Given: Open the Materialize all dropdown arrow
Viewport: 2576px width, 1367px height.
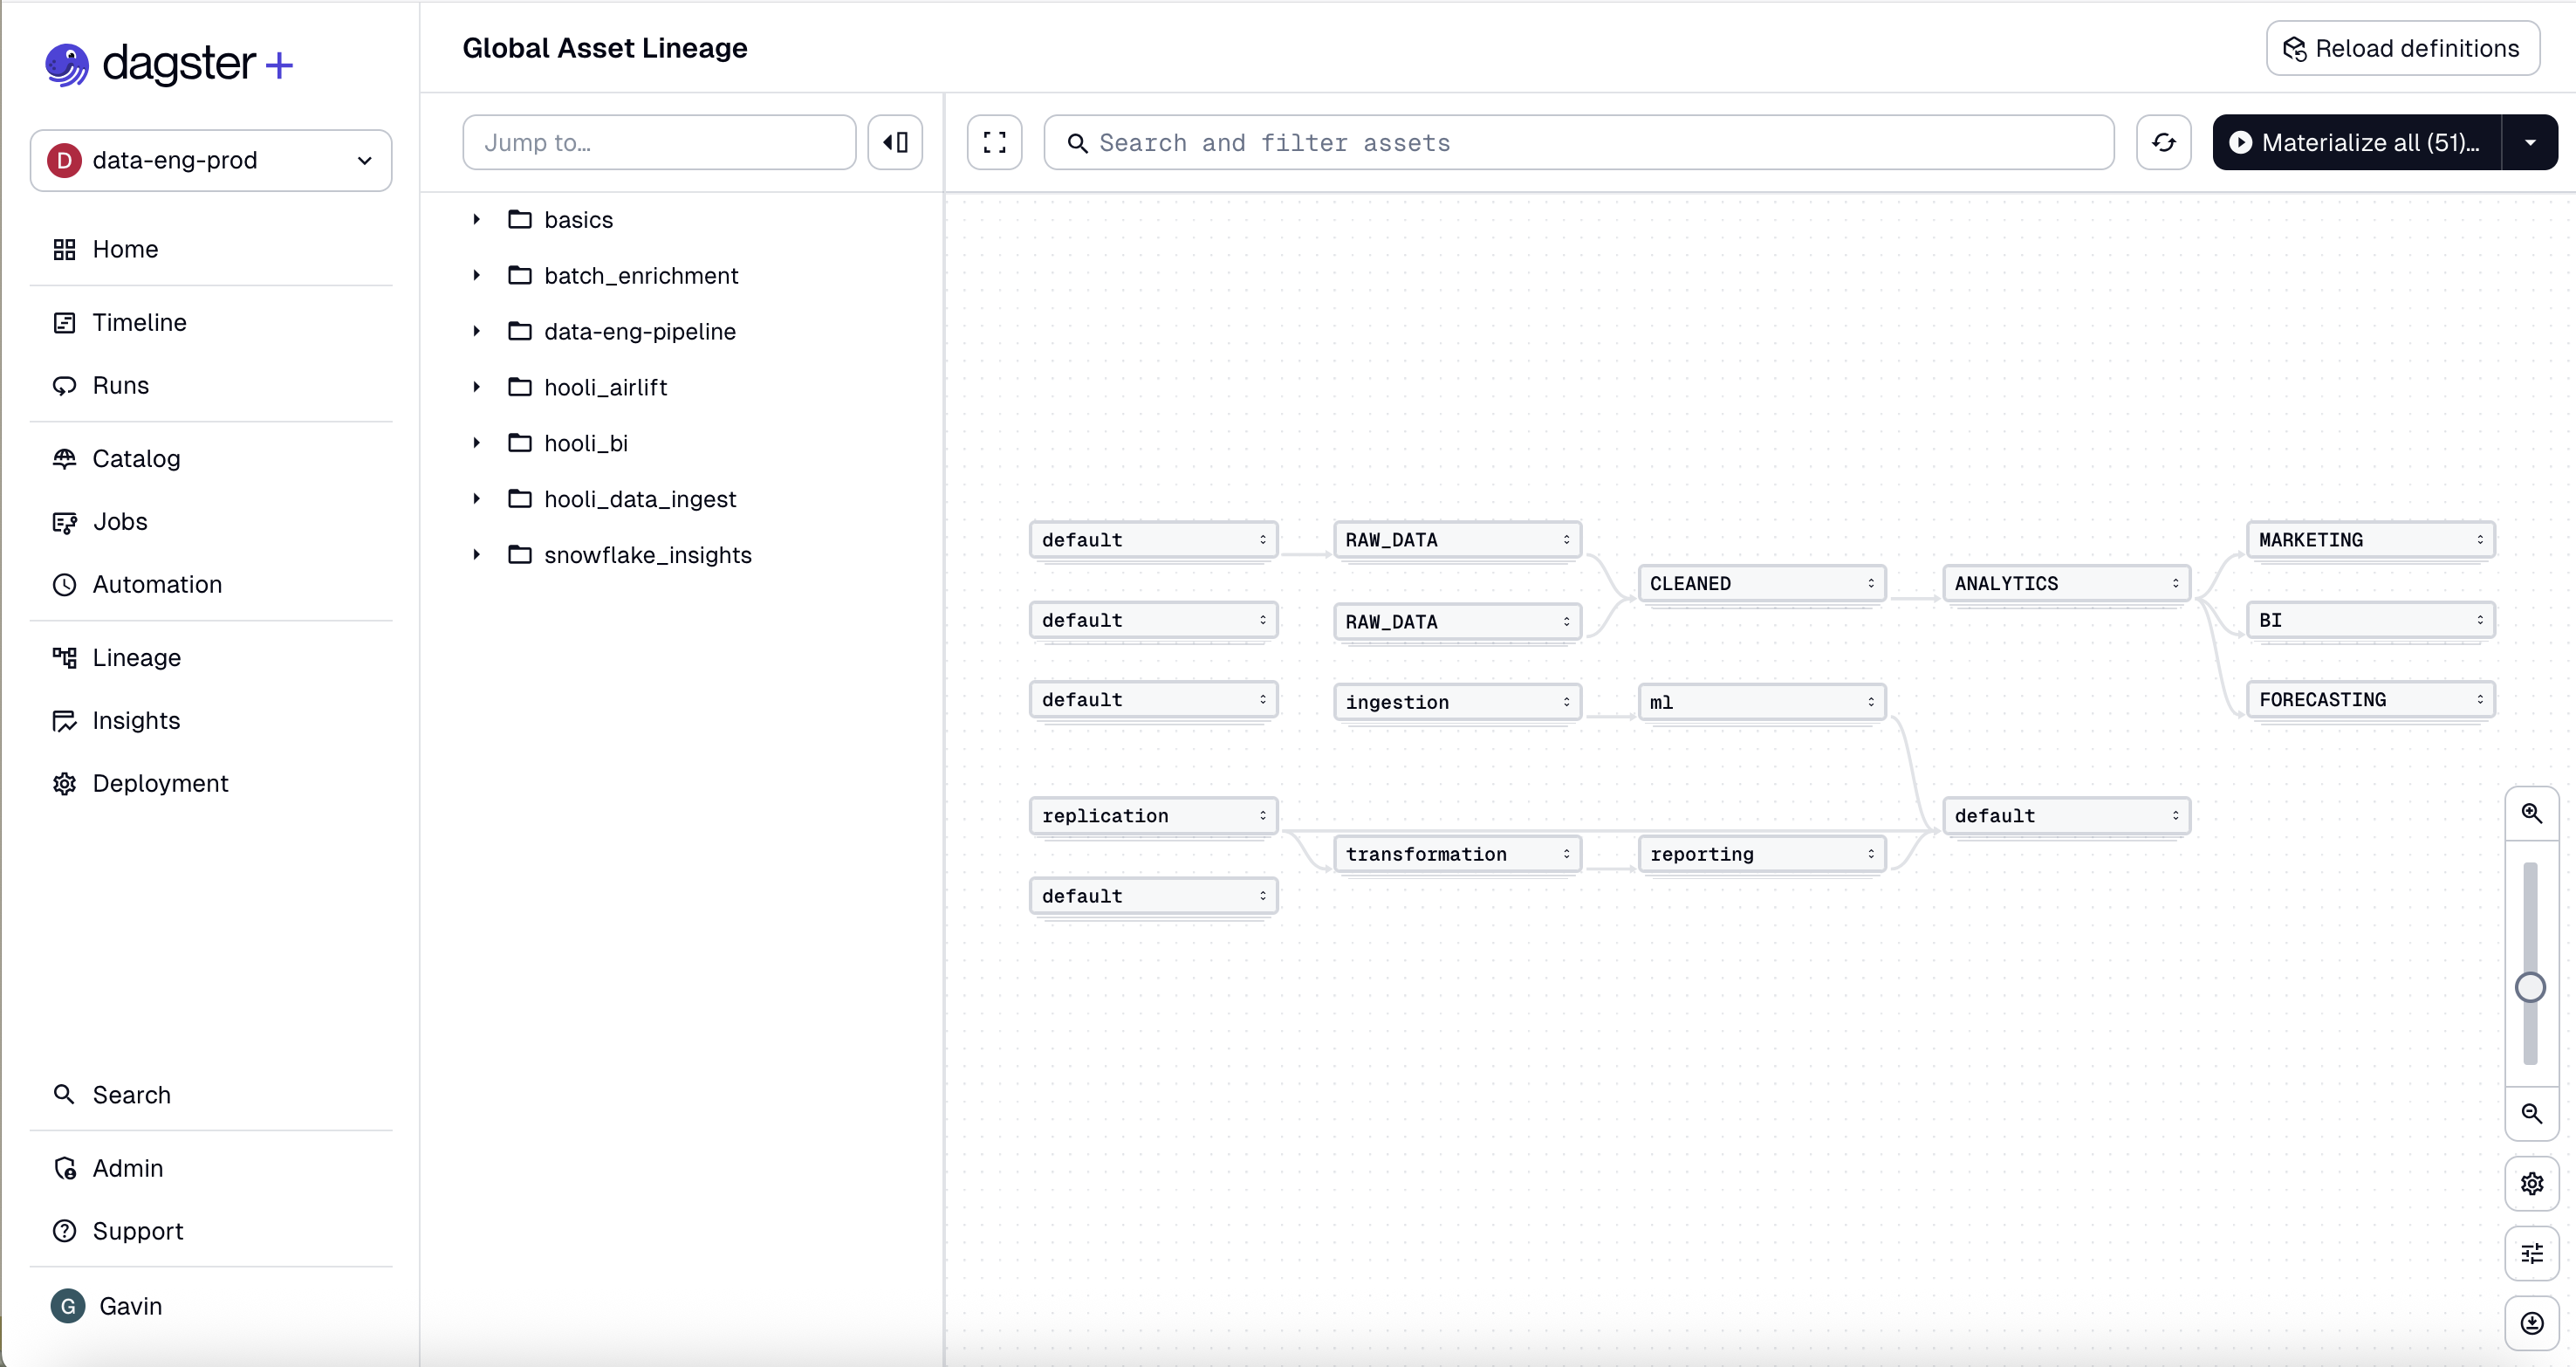Looking at the screenshot, I should 2531,142.
